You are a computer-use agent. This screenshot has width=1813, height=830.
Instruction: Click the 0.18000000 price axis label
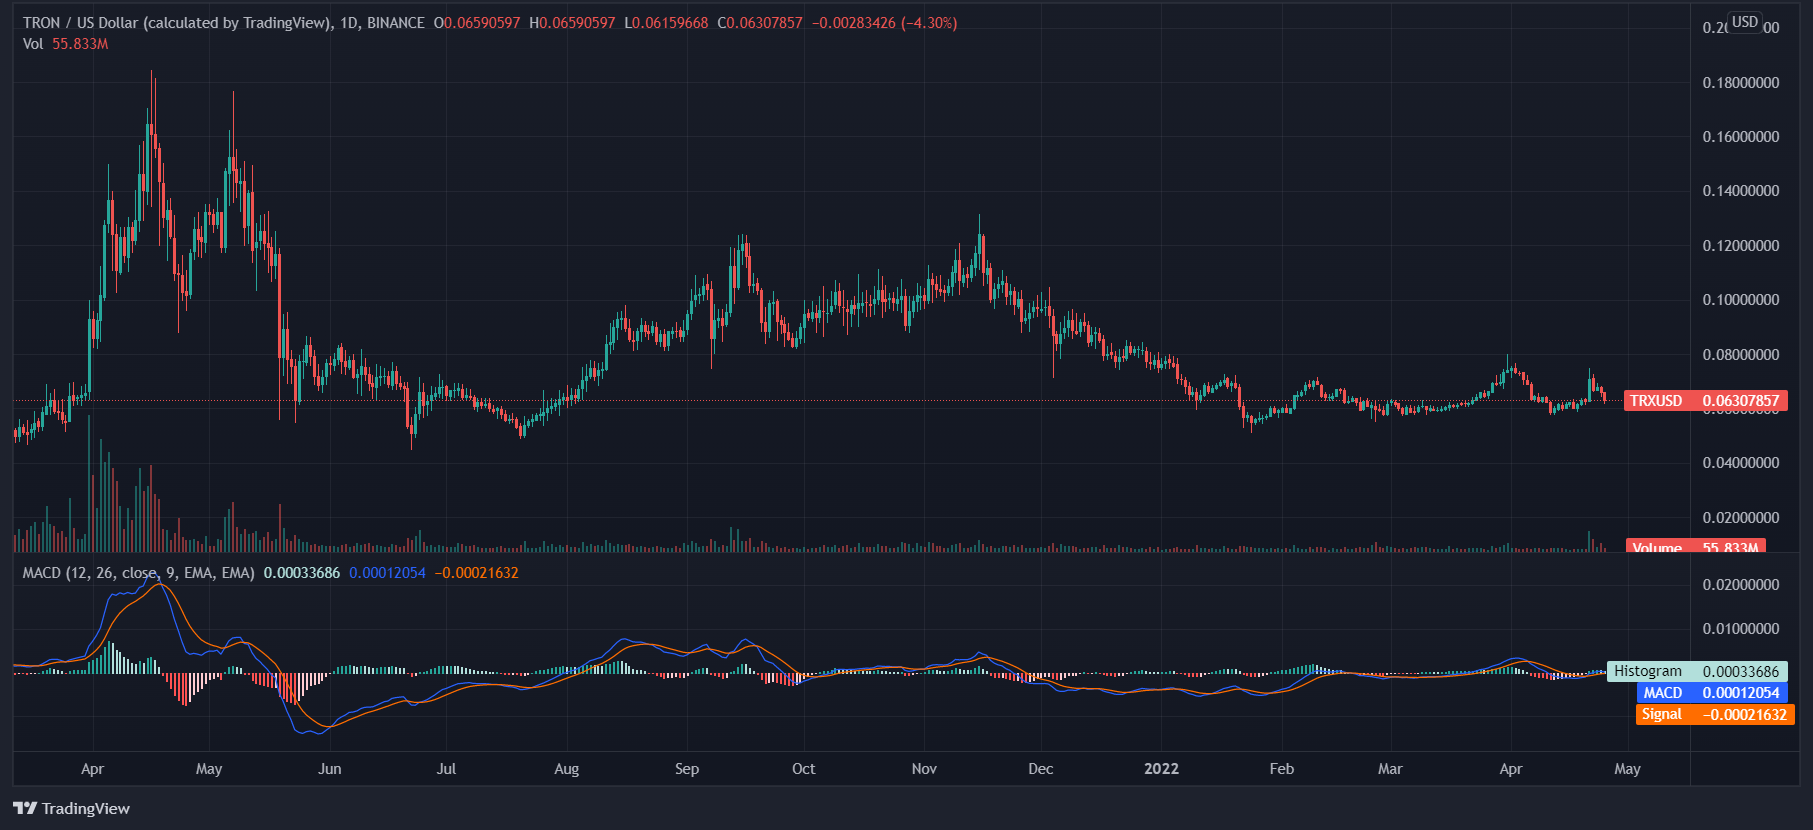click(1740, 83)
